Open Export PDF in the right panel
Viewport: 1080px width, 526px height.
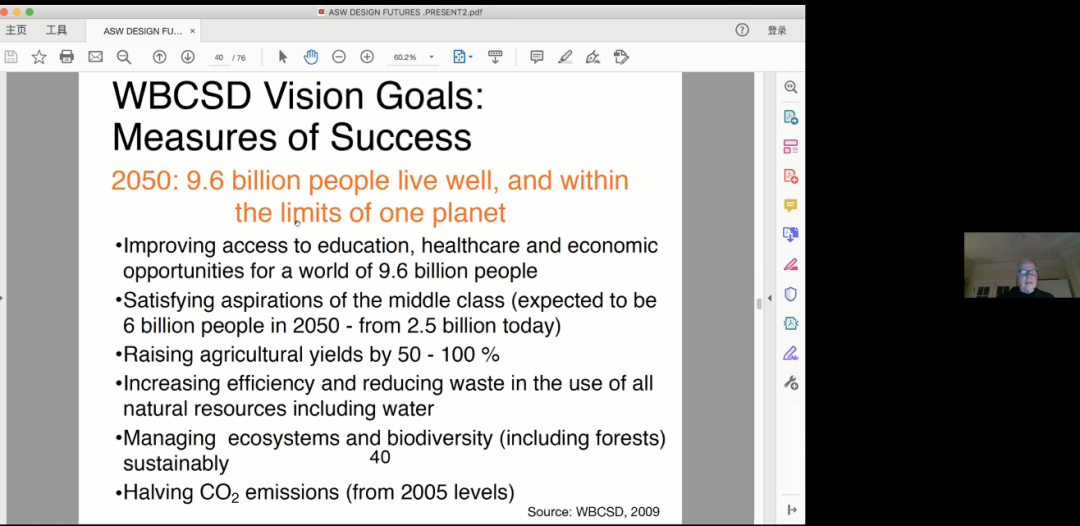[791, 117]
